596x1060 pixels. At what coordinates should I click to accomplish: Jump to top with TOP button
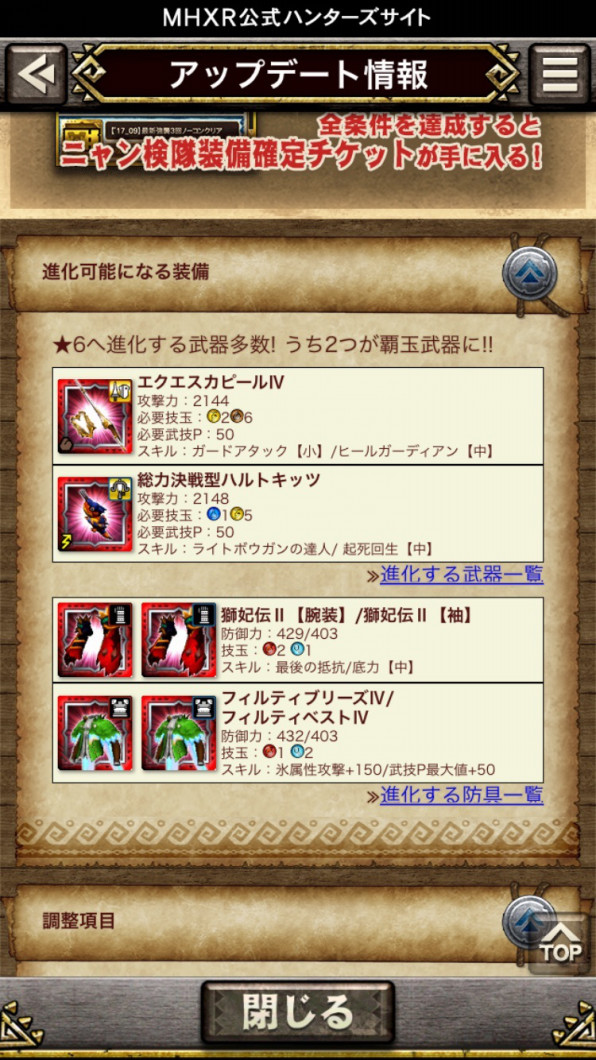tap(560, 943)
